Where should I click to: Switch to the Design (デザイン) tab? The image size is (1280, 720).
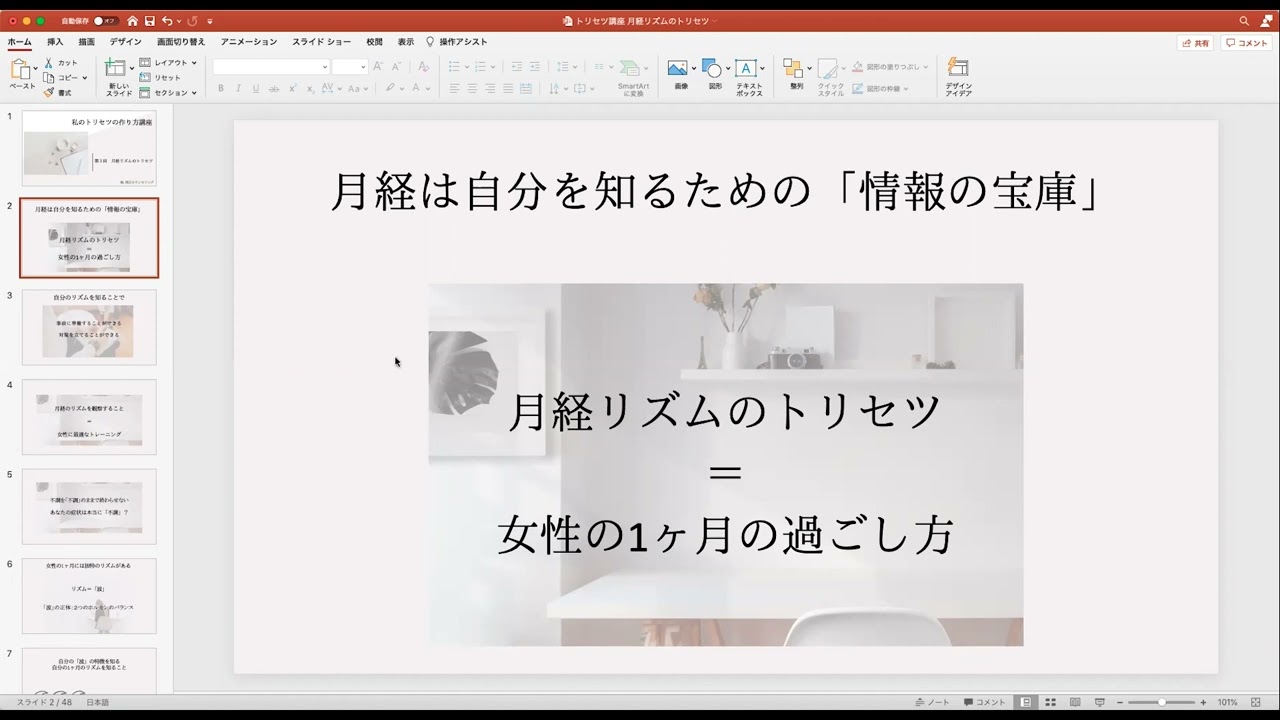125,42
